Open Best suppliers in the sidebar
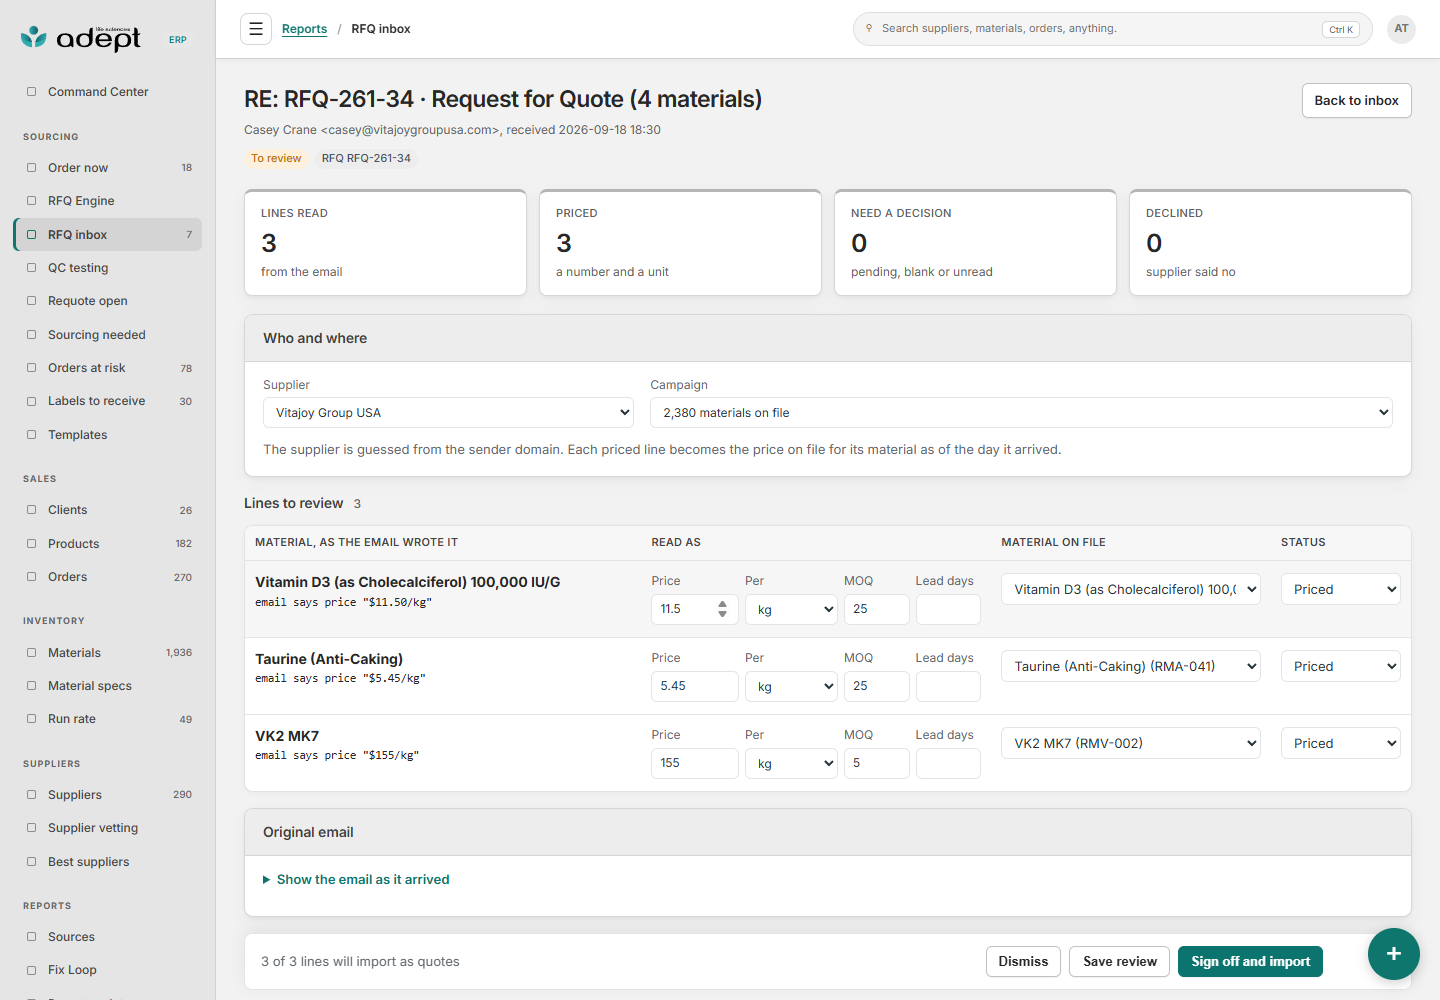This screenshot has width=1440, height=1000. [108, 862]
